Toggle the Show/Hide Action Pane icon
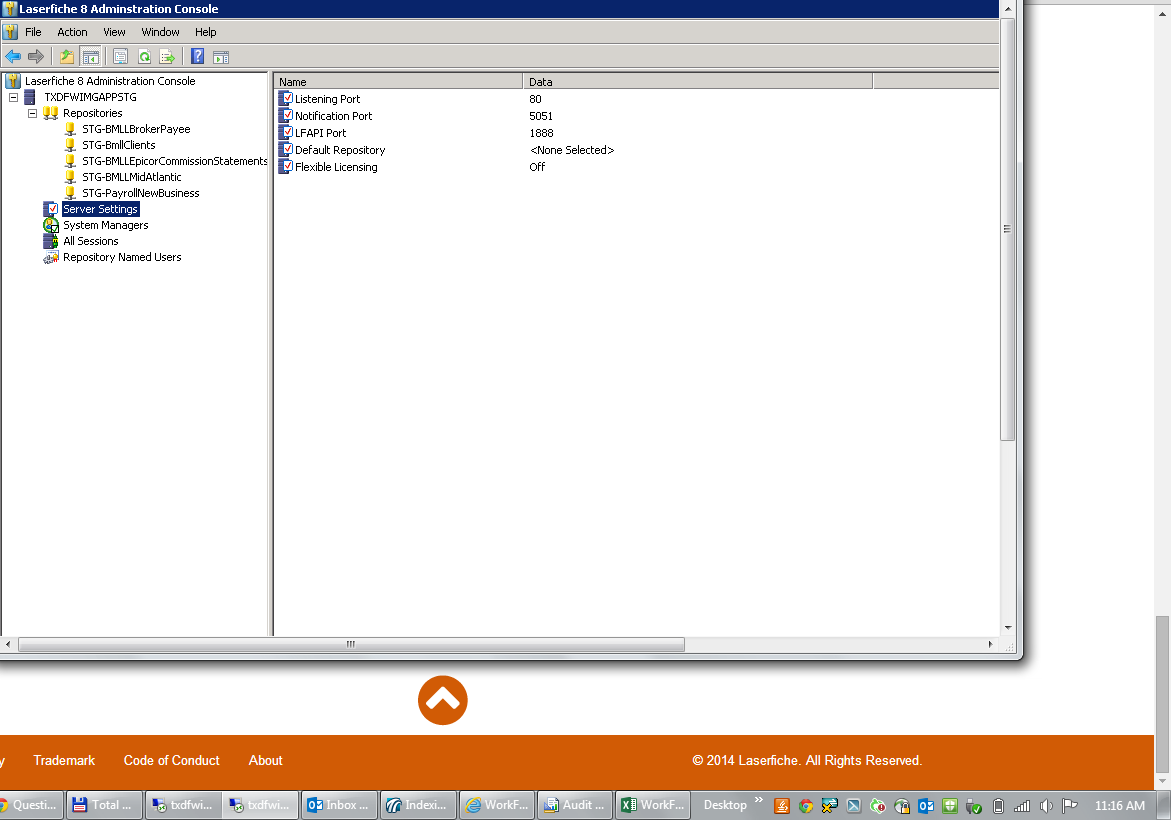 click(221, 57)
